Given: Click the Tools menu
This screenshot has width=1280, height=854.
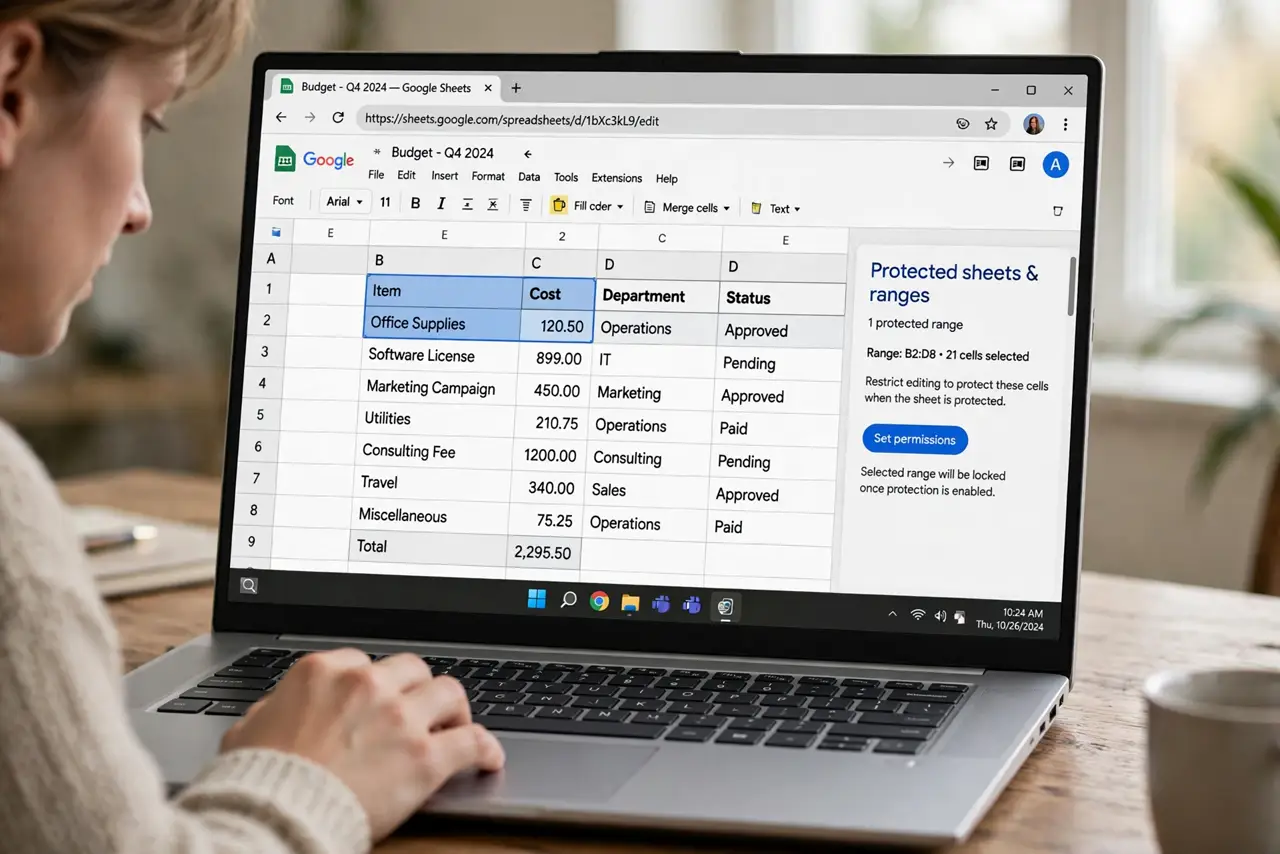Looking at the screenshot, I should (566, 177).
